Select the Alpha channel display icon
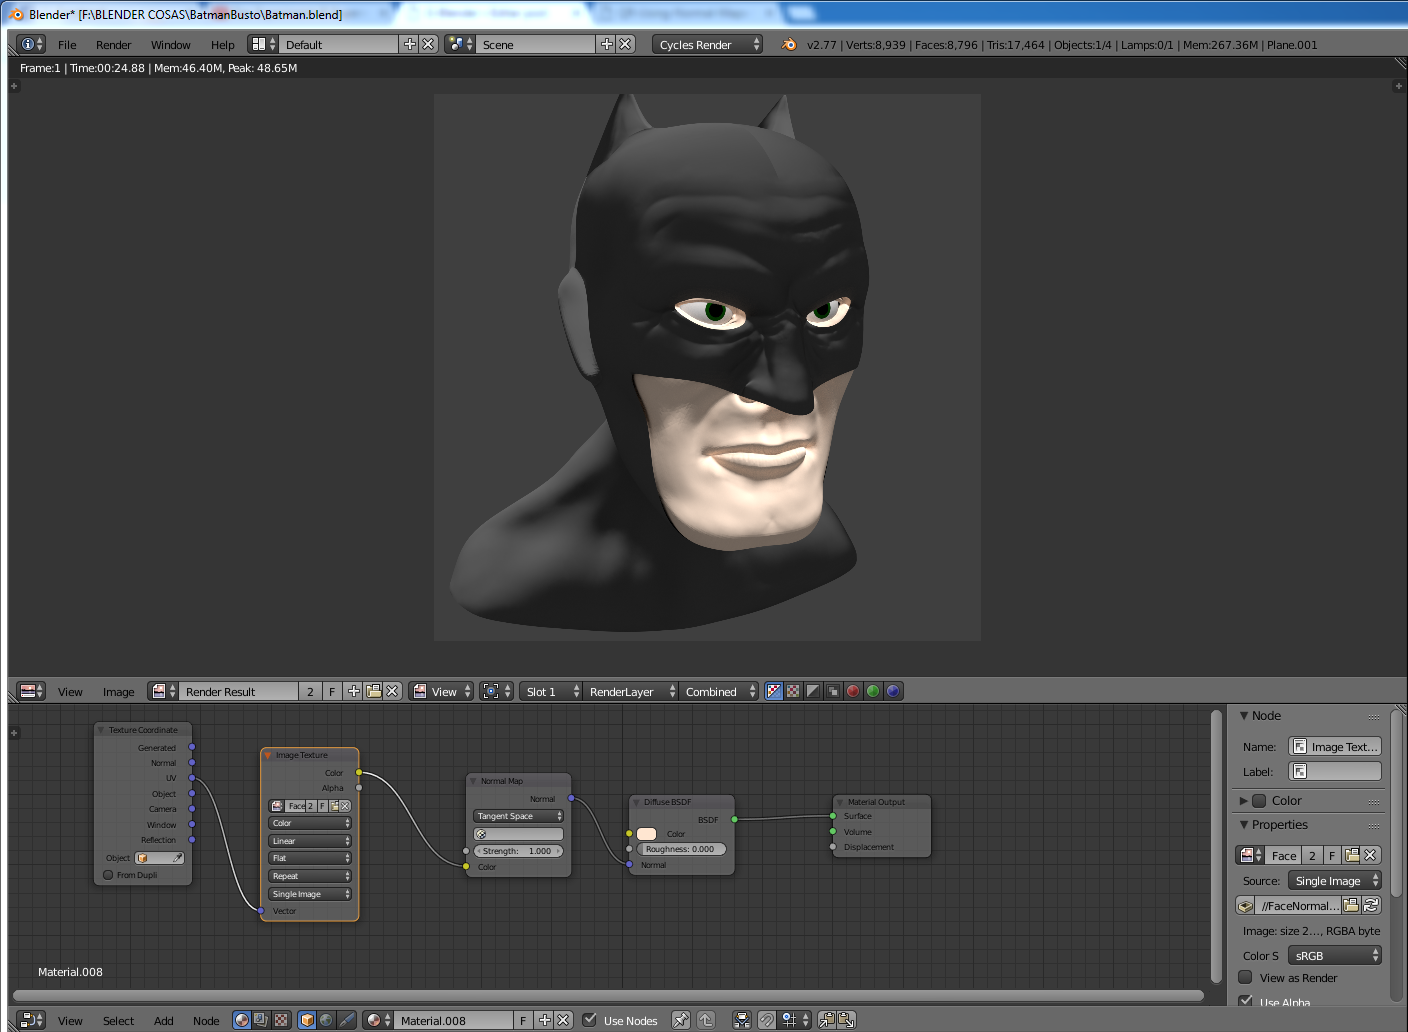The height and width of the screenshot is (1032, 1408). [813, 691]
